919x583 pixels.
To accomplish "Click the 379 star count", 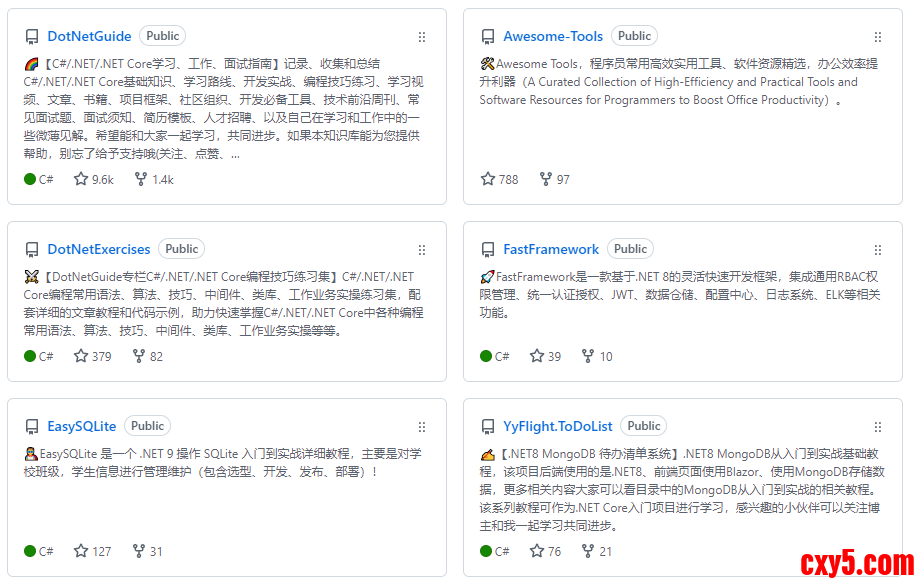I will tap(101, 357).
